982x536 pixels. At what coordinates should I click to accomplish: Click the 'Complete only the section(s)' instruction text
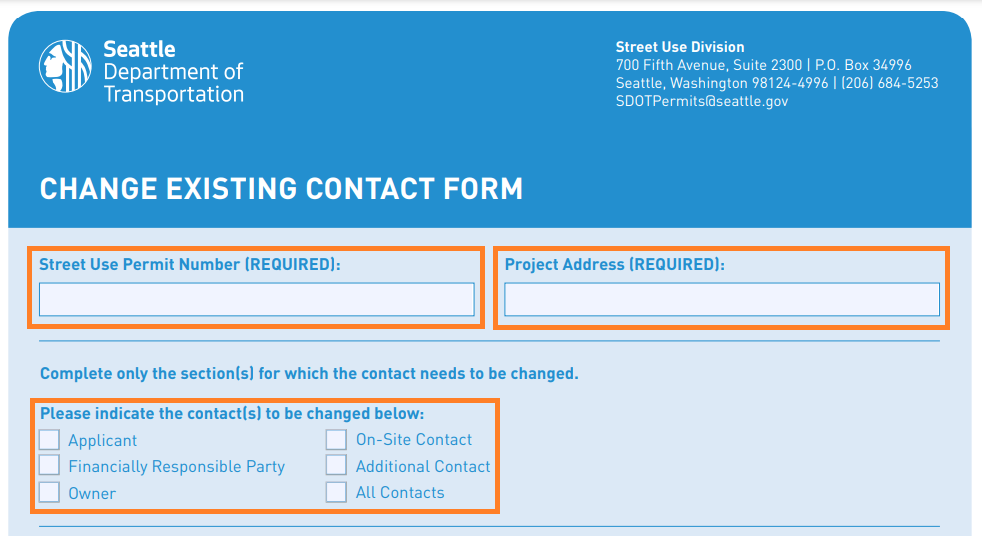coord(309,374)
